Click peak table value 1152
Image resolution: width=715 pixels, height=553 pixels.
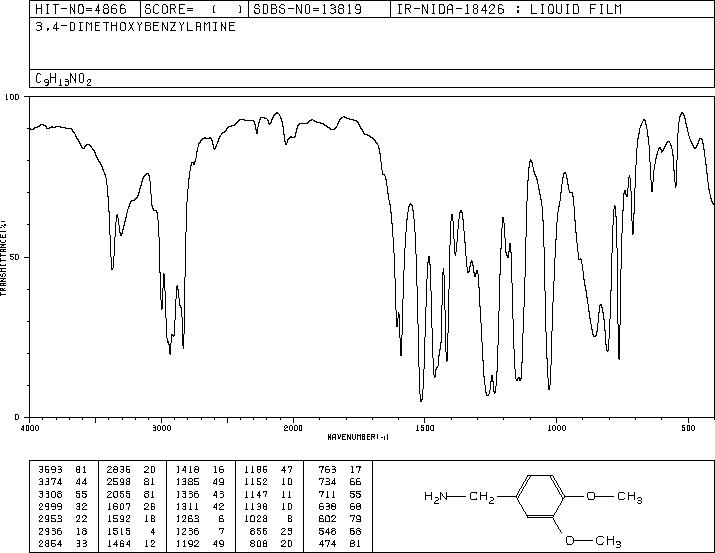[x=256, y=482]
